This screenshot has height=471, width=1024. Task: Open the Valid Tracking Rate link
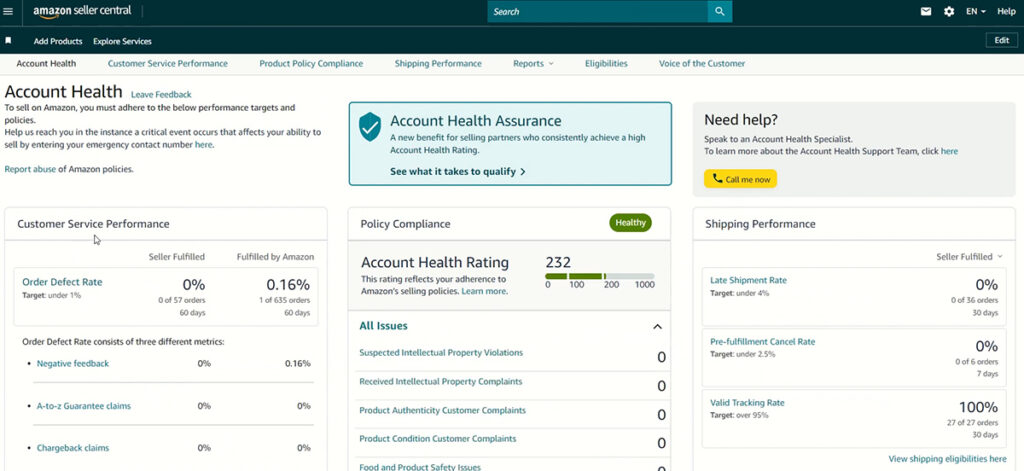747,403
